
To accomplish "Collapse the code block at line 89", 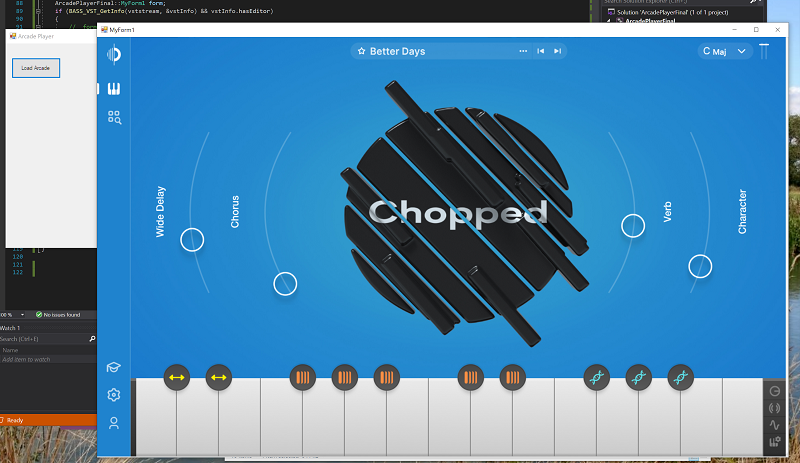I will [38, 11].
